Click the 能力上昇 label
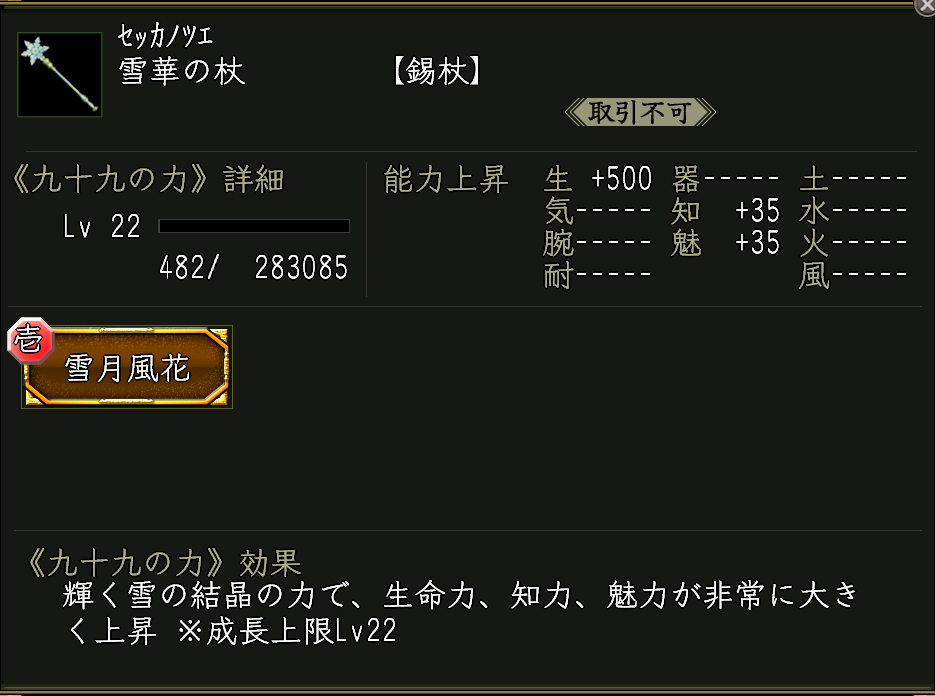The image size is (935, 696). [446, 180]
